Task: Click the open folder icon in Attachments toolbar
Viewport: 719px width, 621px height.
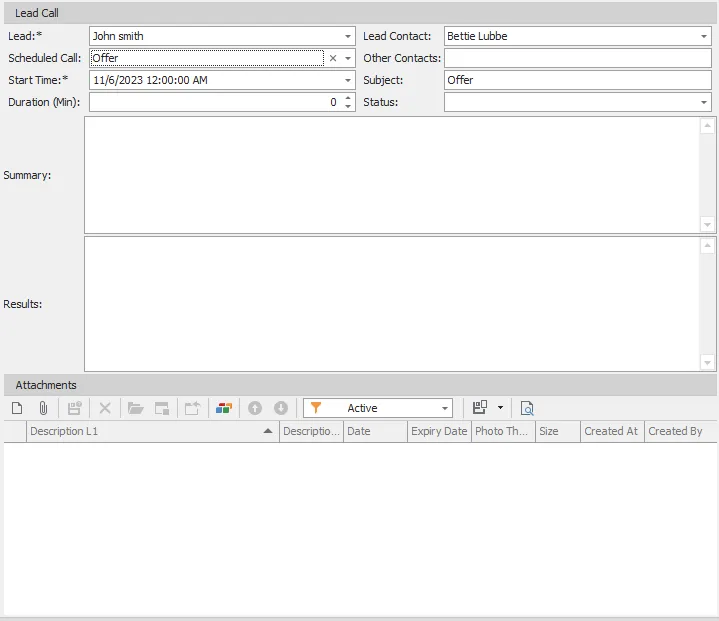Action: [135, 408]
